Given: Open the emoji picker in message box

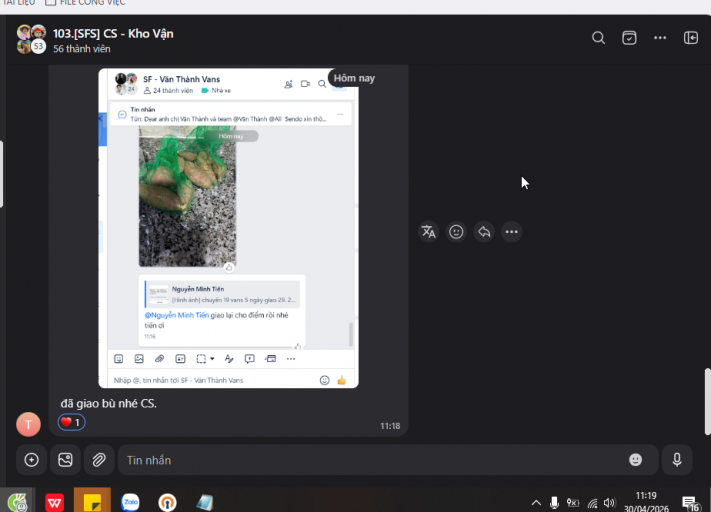Looking at the screenshot, I should (x=635, y=460).
